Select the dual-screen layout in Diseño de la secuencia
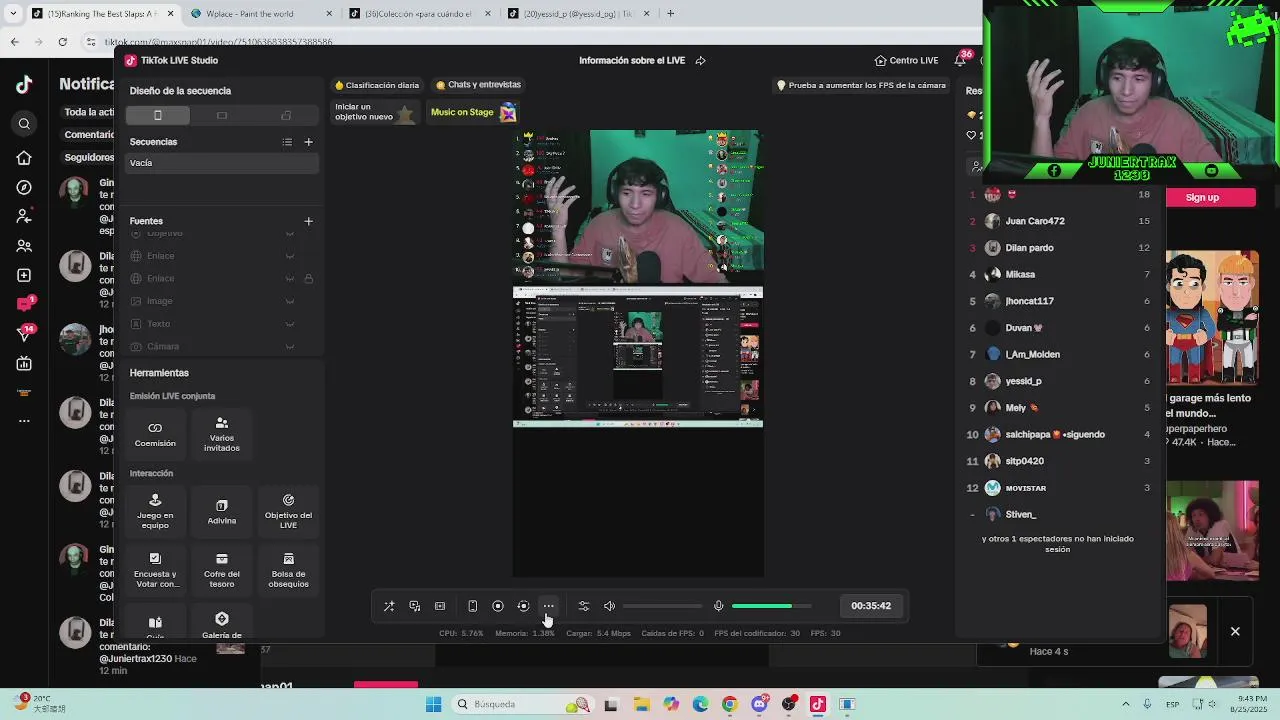 (286, 115)
